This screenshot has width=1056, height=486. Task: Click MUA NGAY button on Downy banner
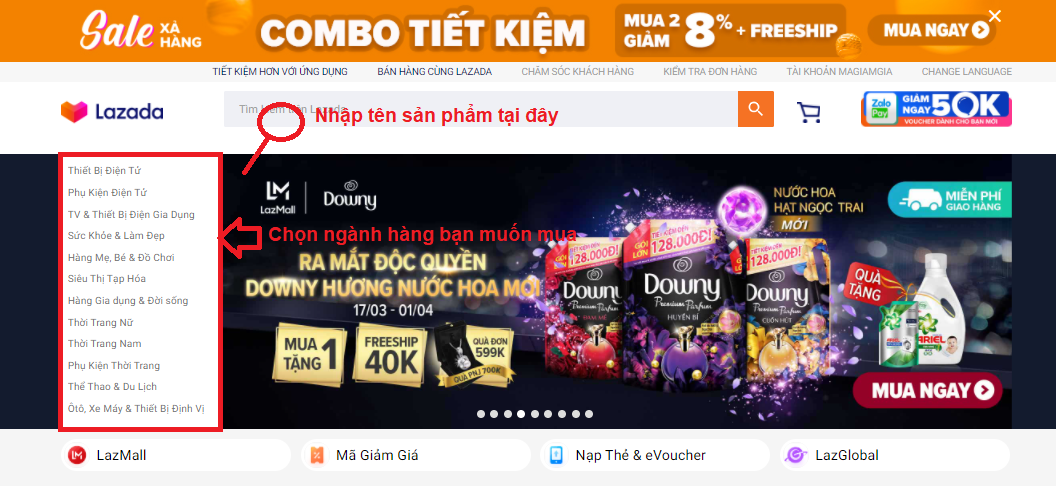[x=927, y=390]
